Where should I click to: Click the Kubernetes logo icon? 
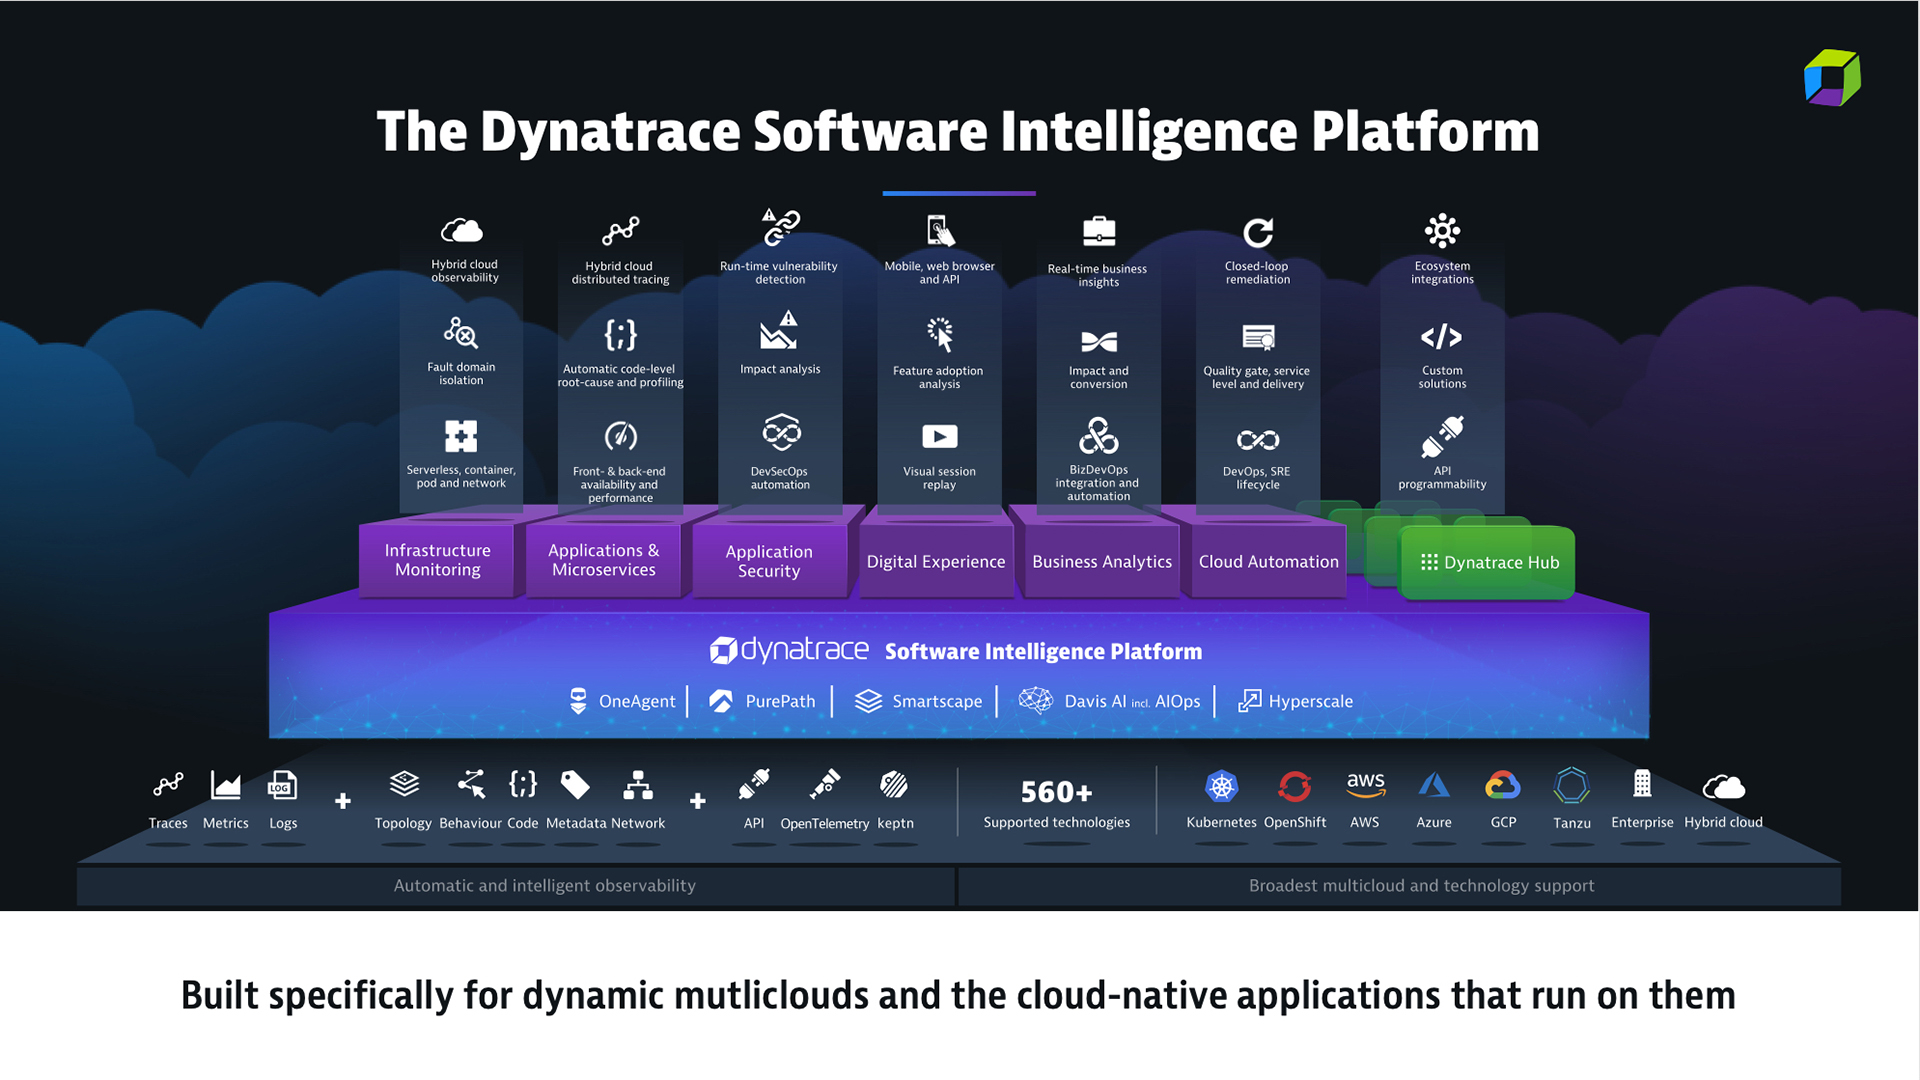point(1221,786)
